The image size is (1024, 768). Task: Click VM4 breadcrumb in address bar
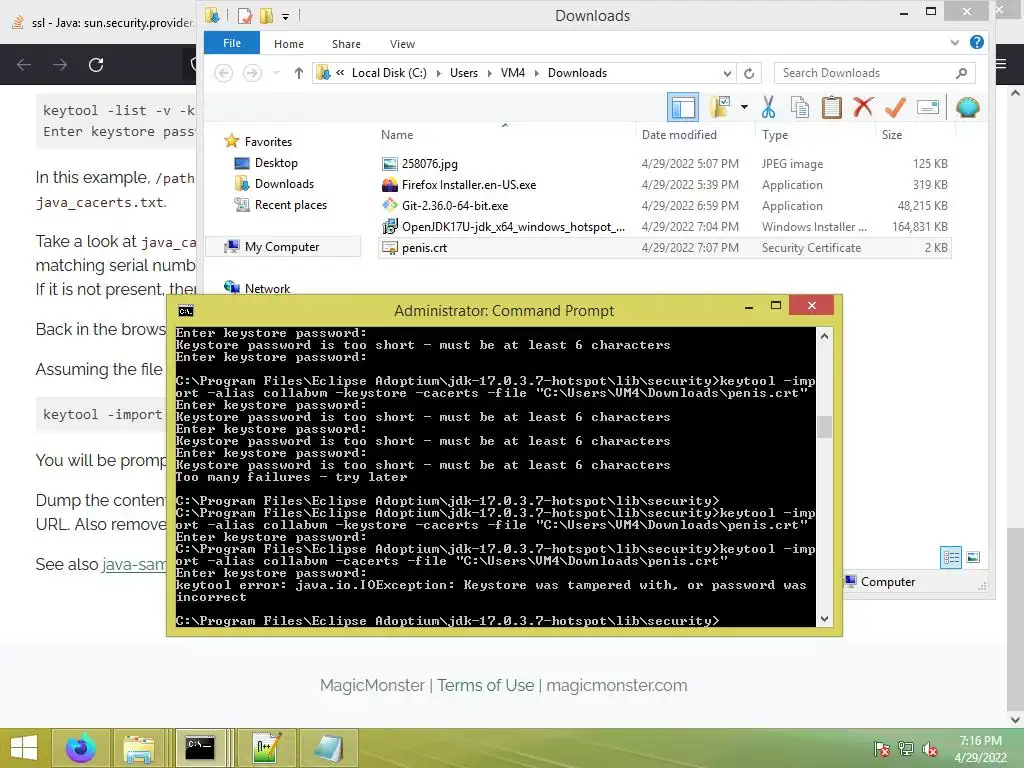[x=513, y=73]
